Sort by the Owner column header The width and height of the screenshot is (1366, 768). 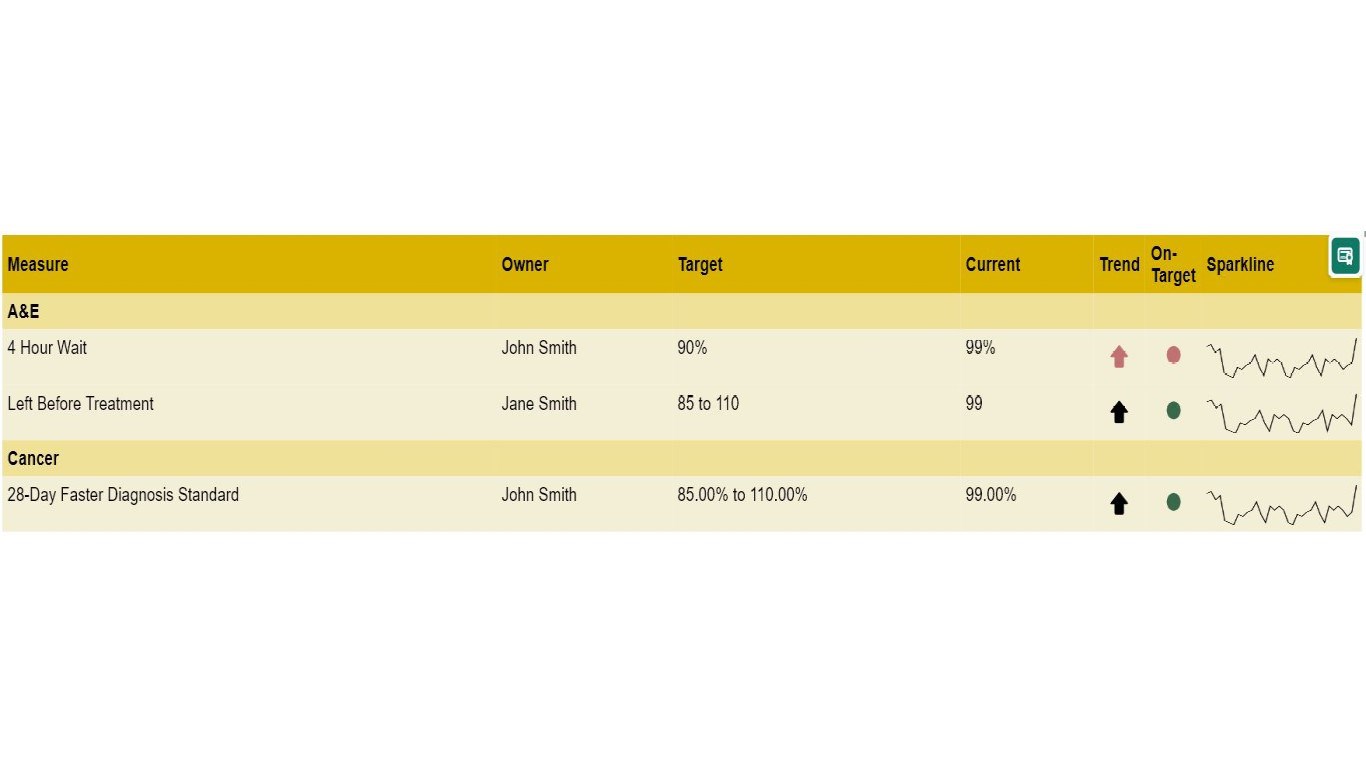525,264
